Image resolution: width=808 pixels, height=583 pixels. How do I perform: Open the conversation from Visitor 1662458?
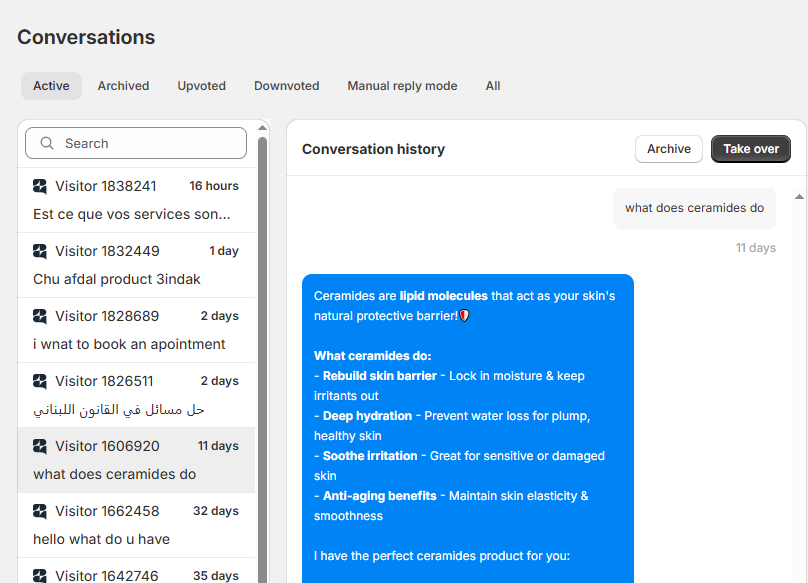[135, 525]
